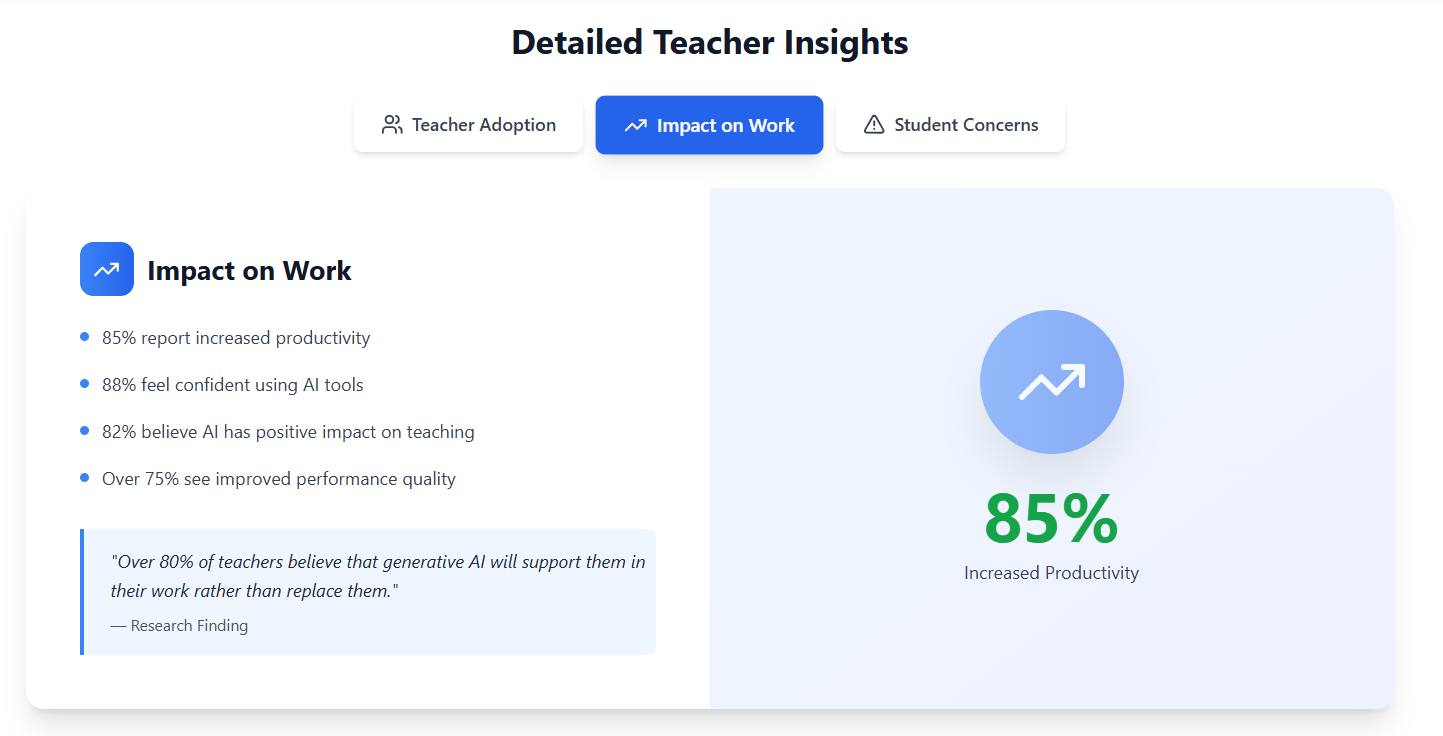Click the blue bullet before Over 75% line

(x=85, y=478)
